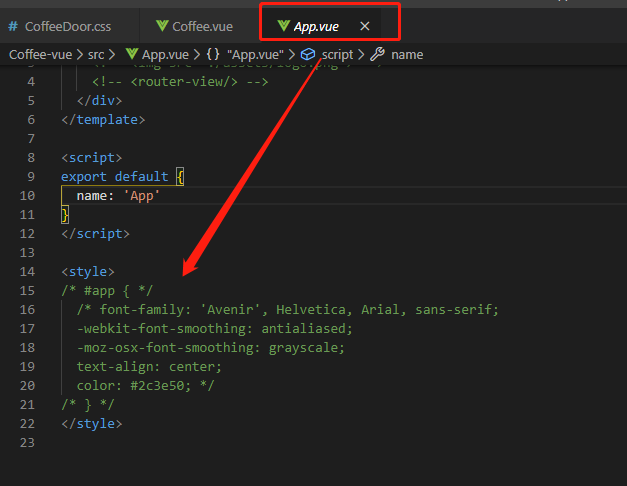Click the commented #app selector line
The image size is (627, 486).
107,290
